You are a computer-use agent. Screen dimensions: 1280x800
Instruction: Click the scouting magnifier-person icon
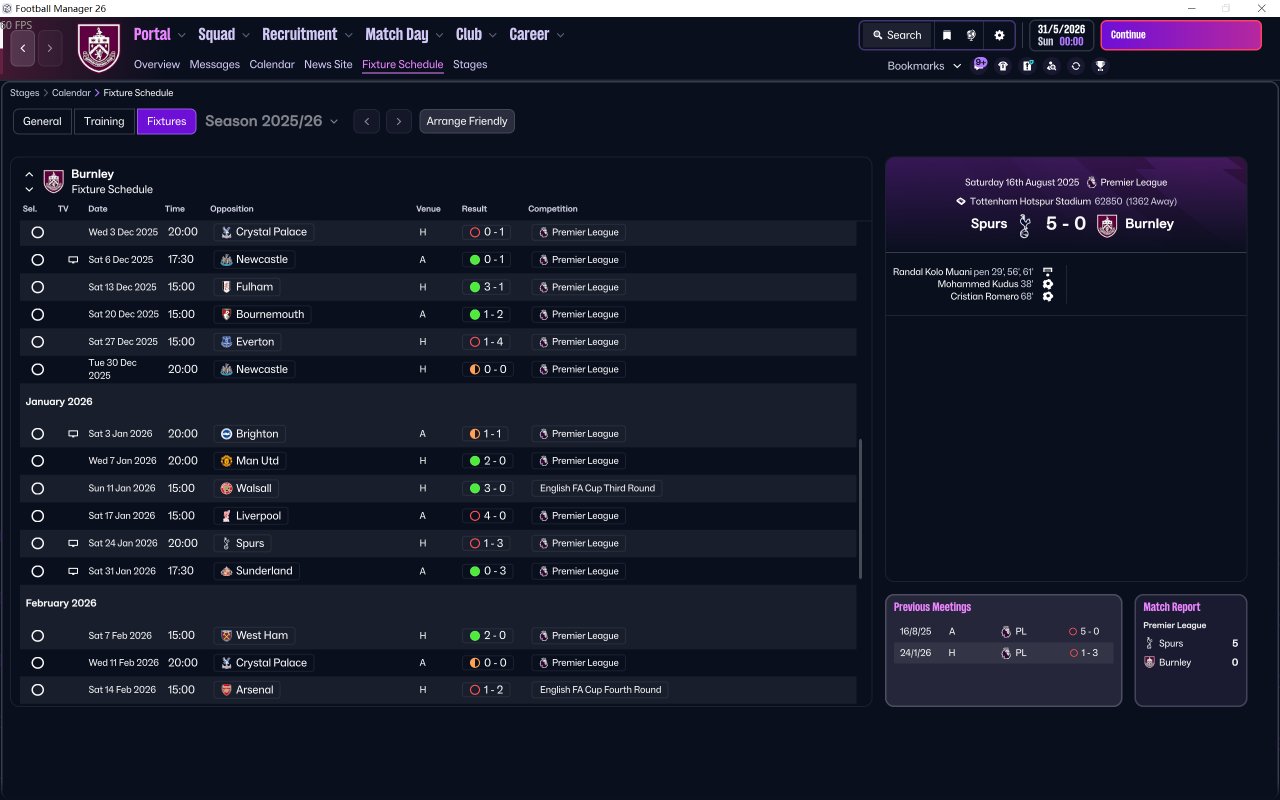[1051, 66]
